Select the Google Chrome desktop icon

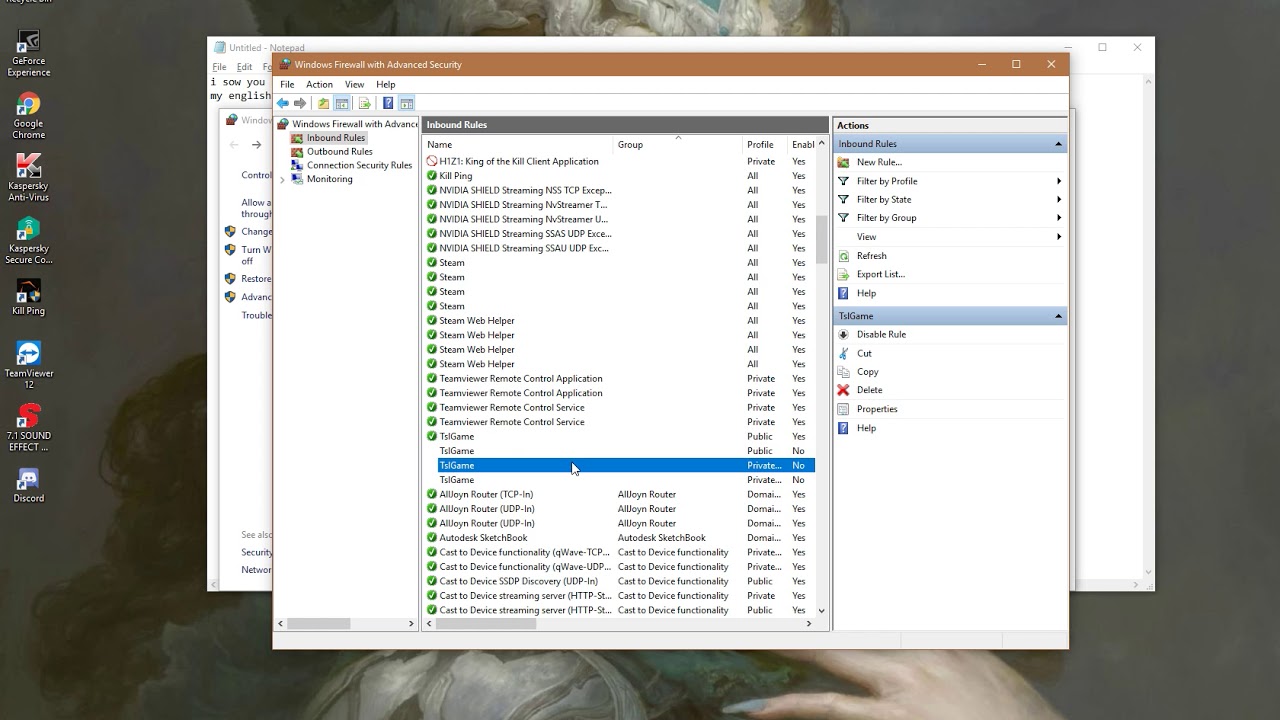(x=28, y=117)
